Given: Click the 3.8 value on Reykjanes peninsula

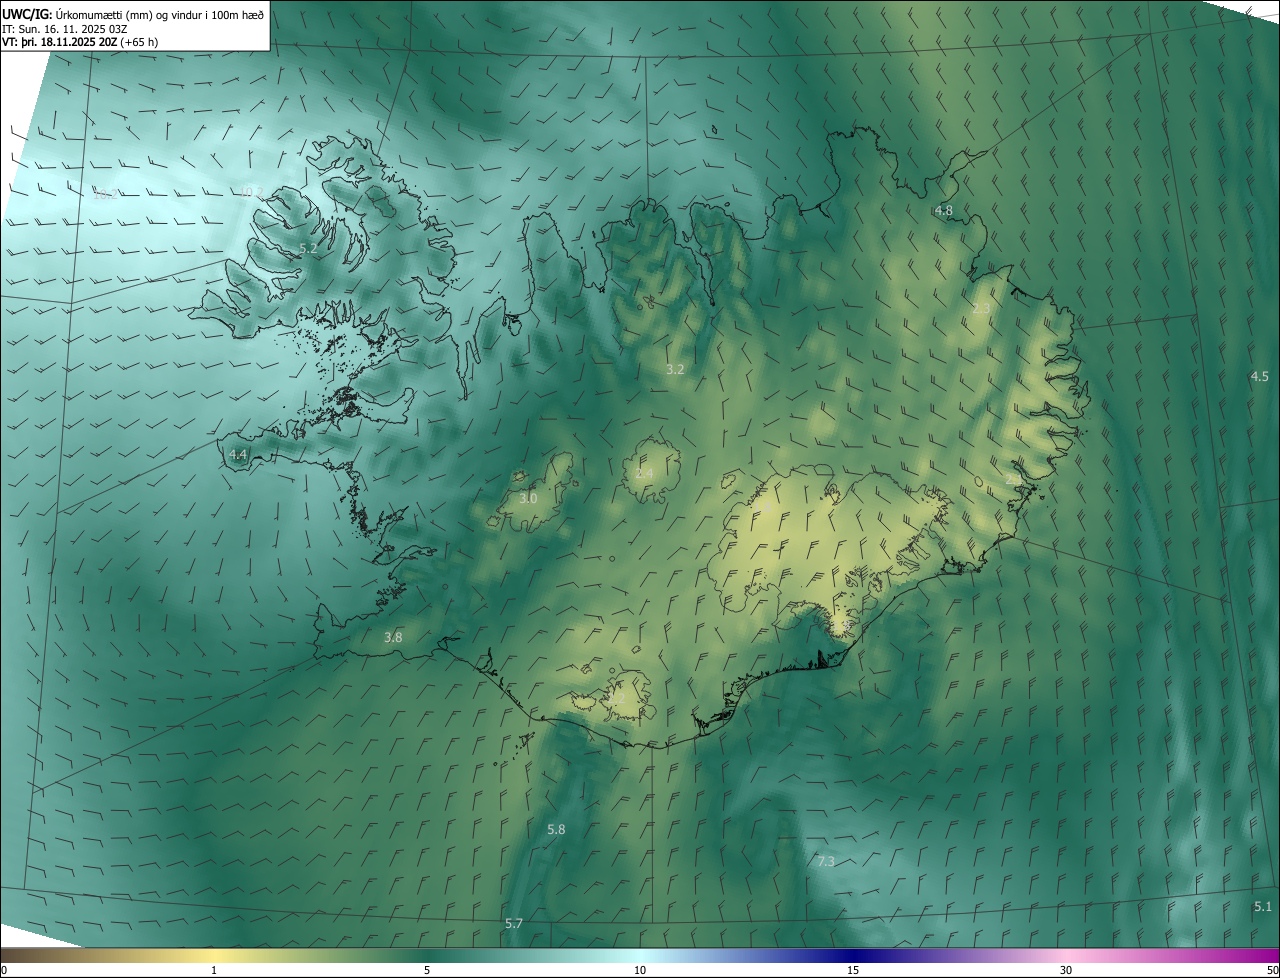Looking at the screenshot, I should 393,637.
